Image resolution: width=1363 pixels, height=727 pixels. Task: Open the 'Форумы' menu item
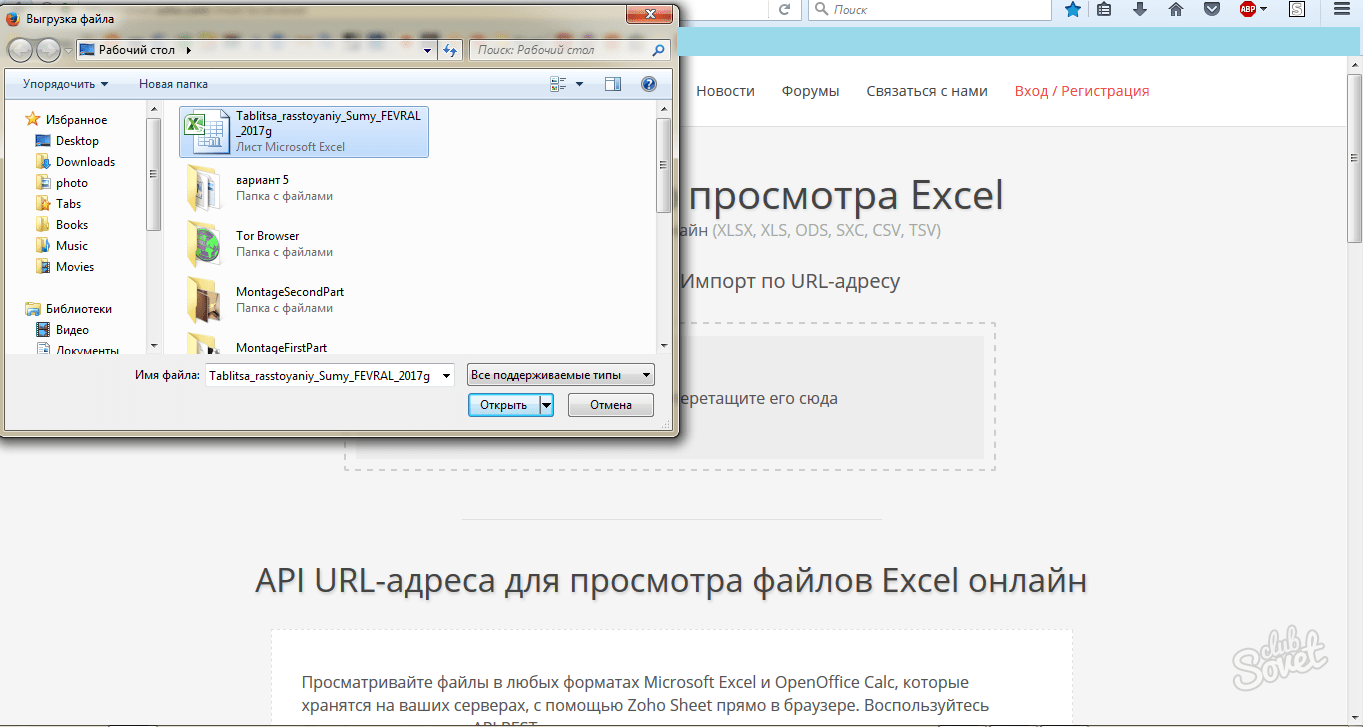tap(810, 91)
